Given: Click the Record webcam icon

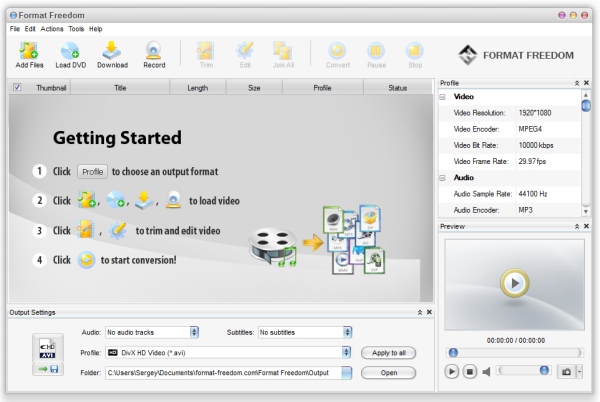Looking at the screenshot, I should point(154,50).
